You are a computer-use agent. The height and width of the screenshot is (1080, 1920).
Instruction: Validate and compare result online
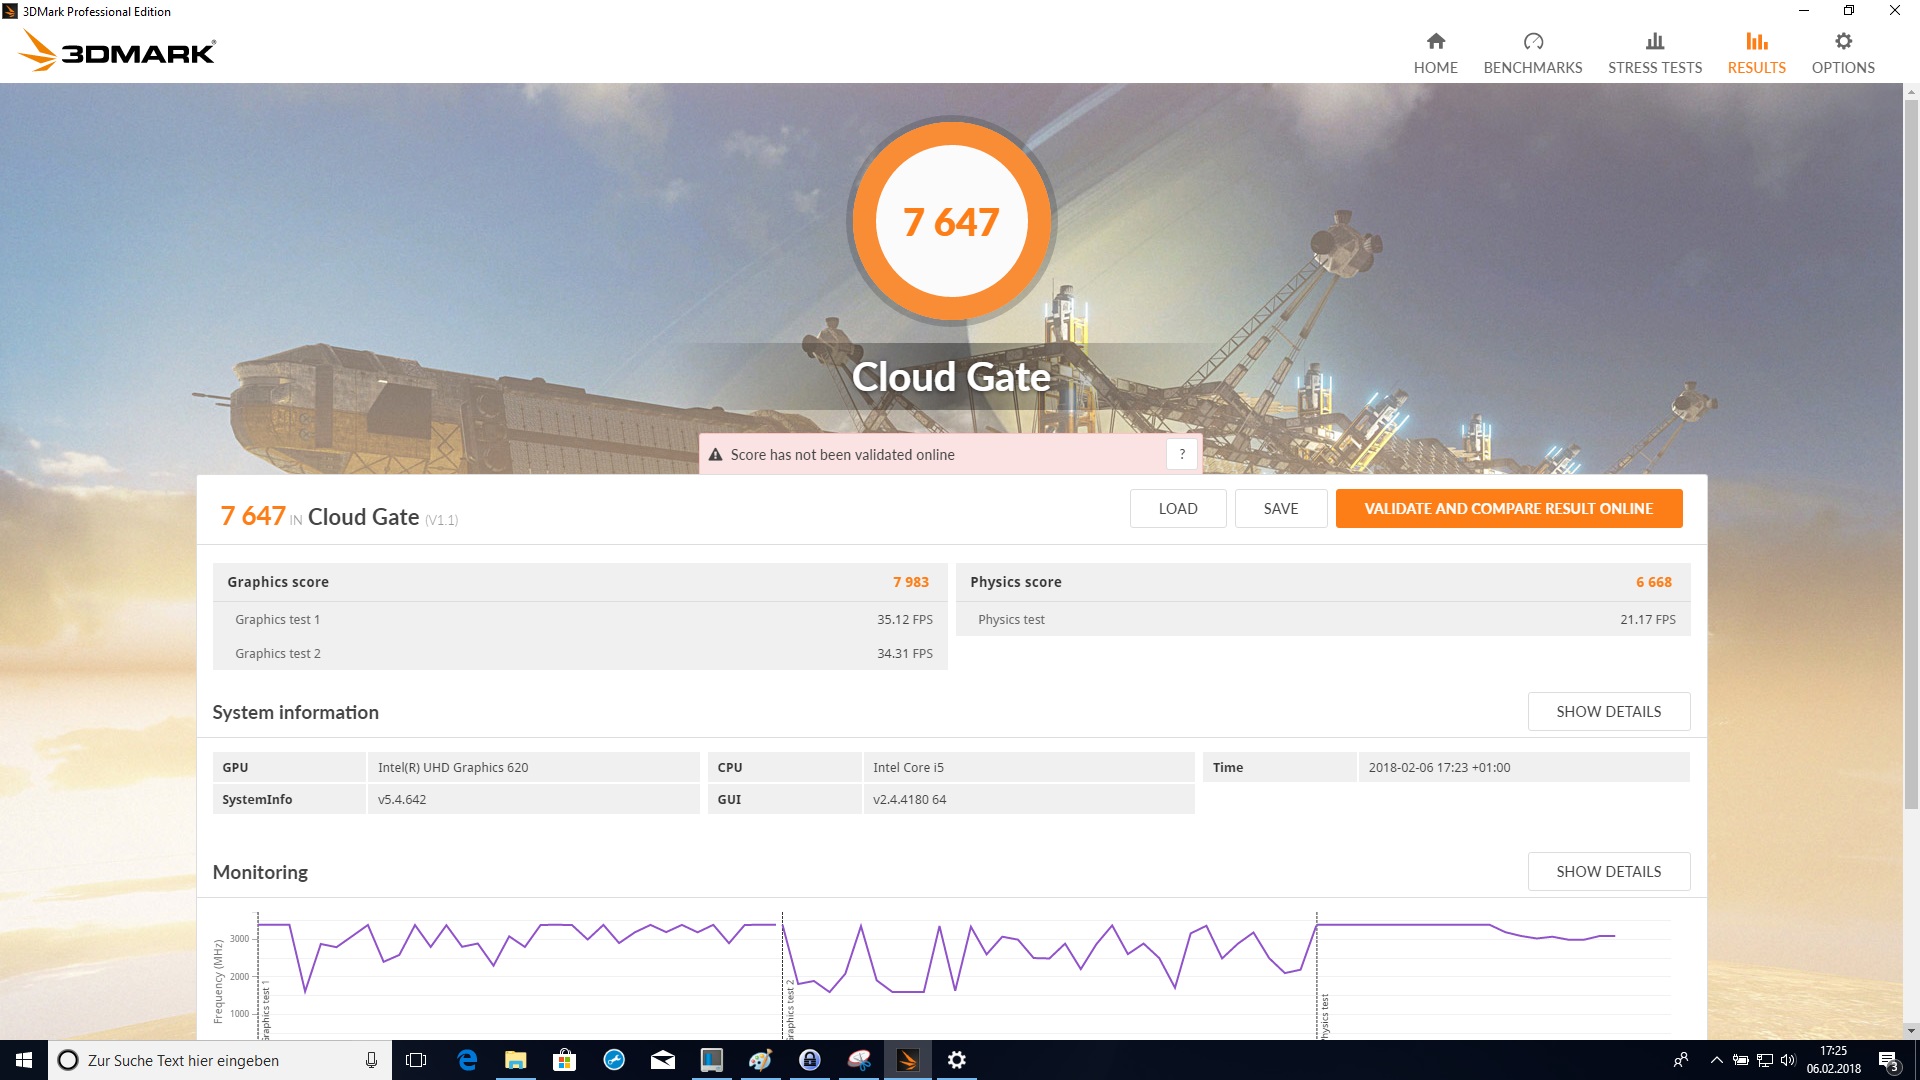click(x=1508, y=508)
